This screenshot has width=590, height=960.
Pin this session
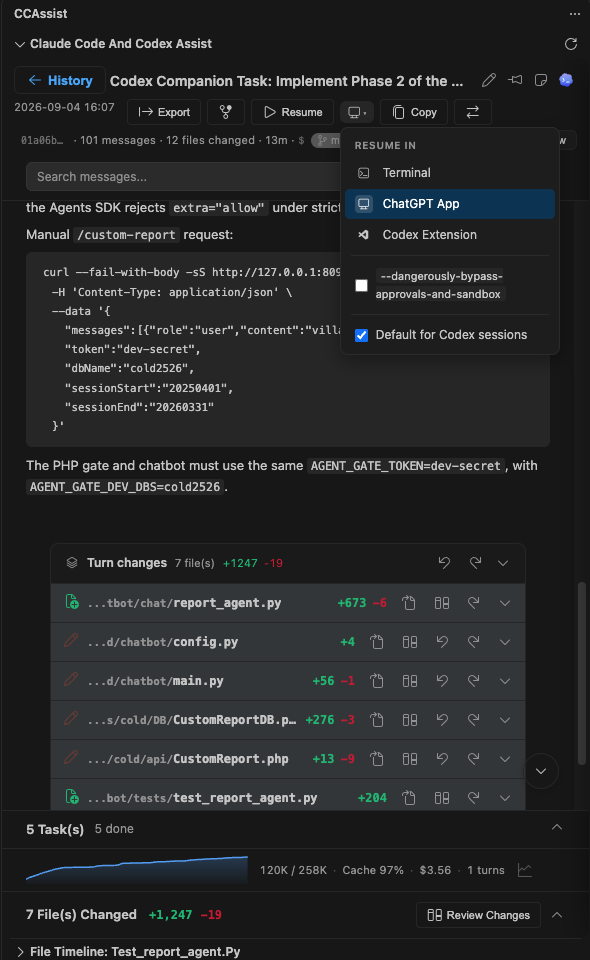[x=515, y=80]
